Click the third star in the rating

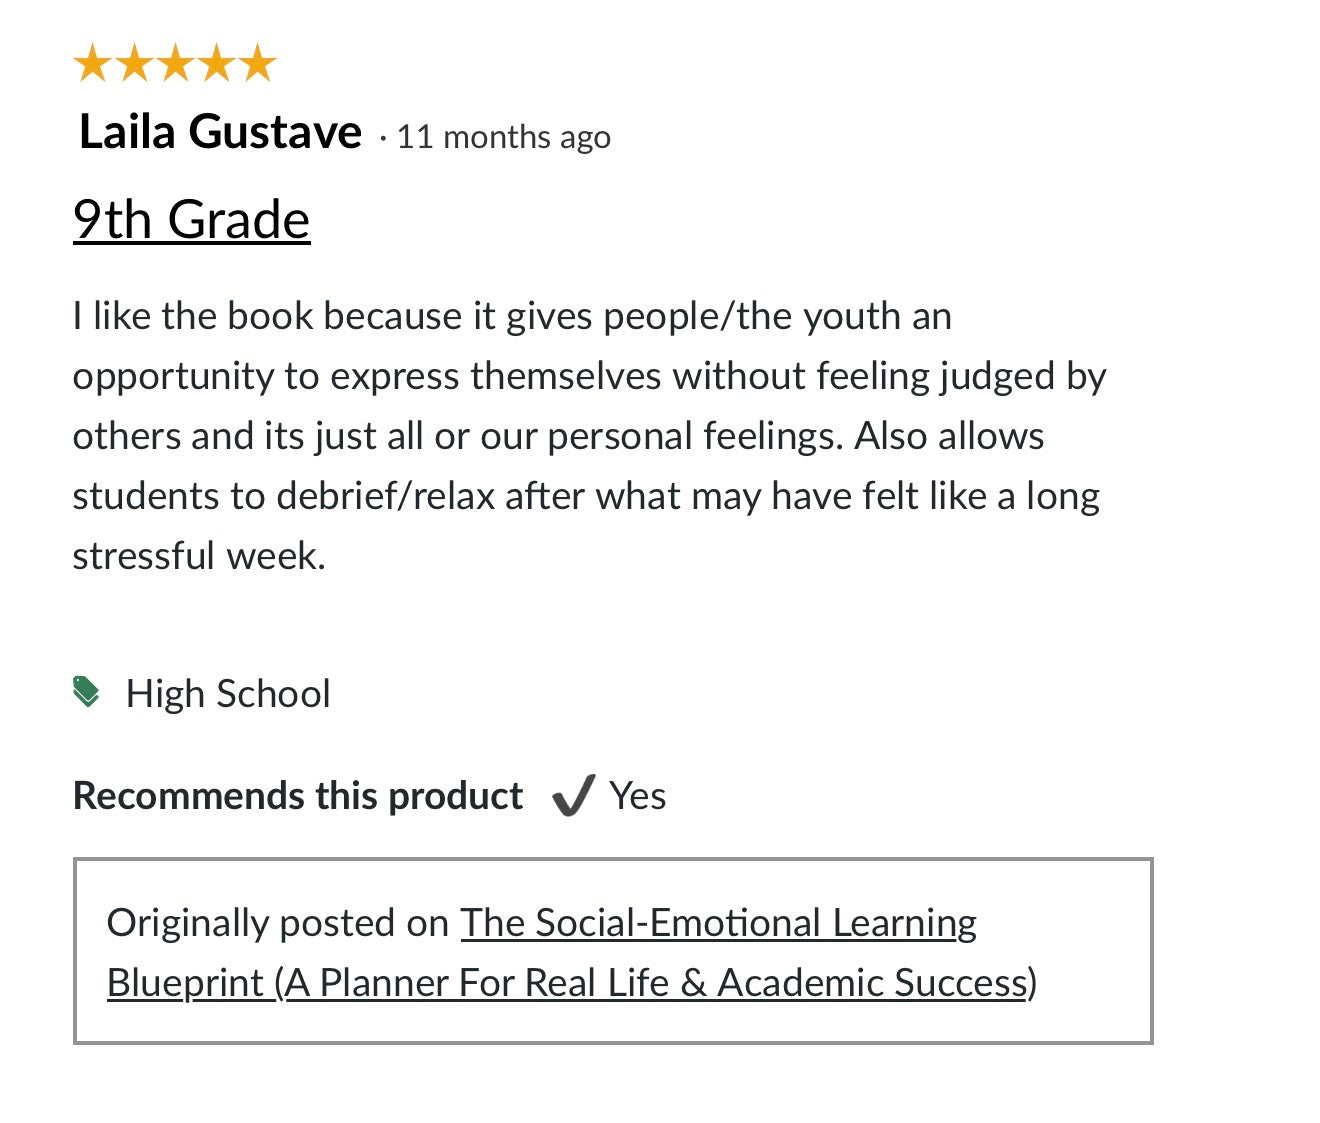pos(175,63)
